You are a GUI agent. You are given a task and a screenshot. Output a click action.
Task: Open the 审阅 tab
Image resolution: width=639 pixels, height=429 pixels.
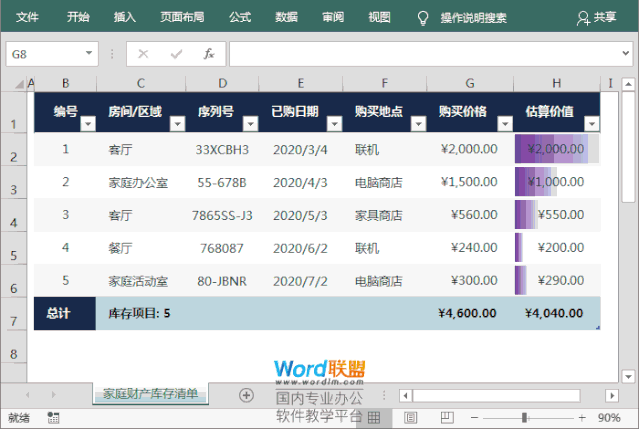pos(333,17)
